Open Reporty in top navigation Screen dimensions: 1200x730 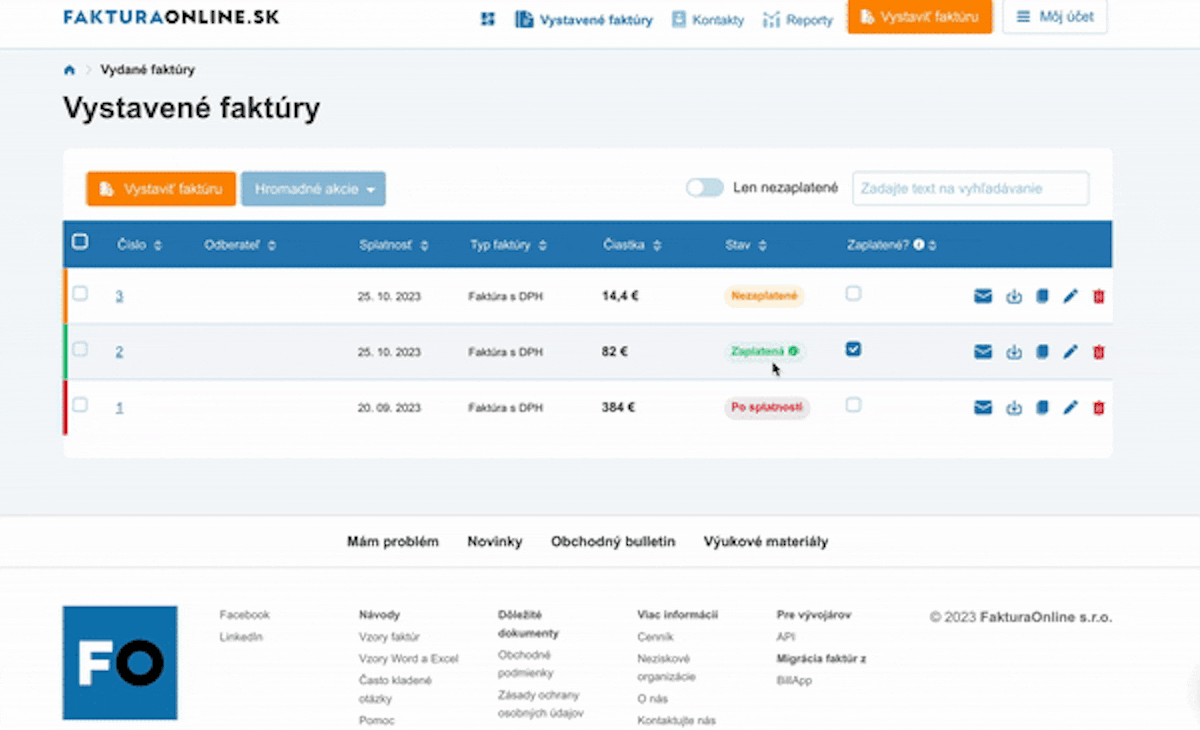(x=798, y=20)
